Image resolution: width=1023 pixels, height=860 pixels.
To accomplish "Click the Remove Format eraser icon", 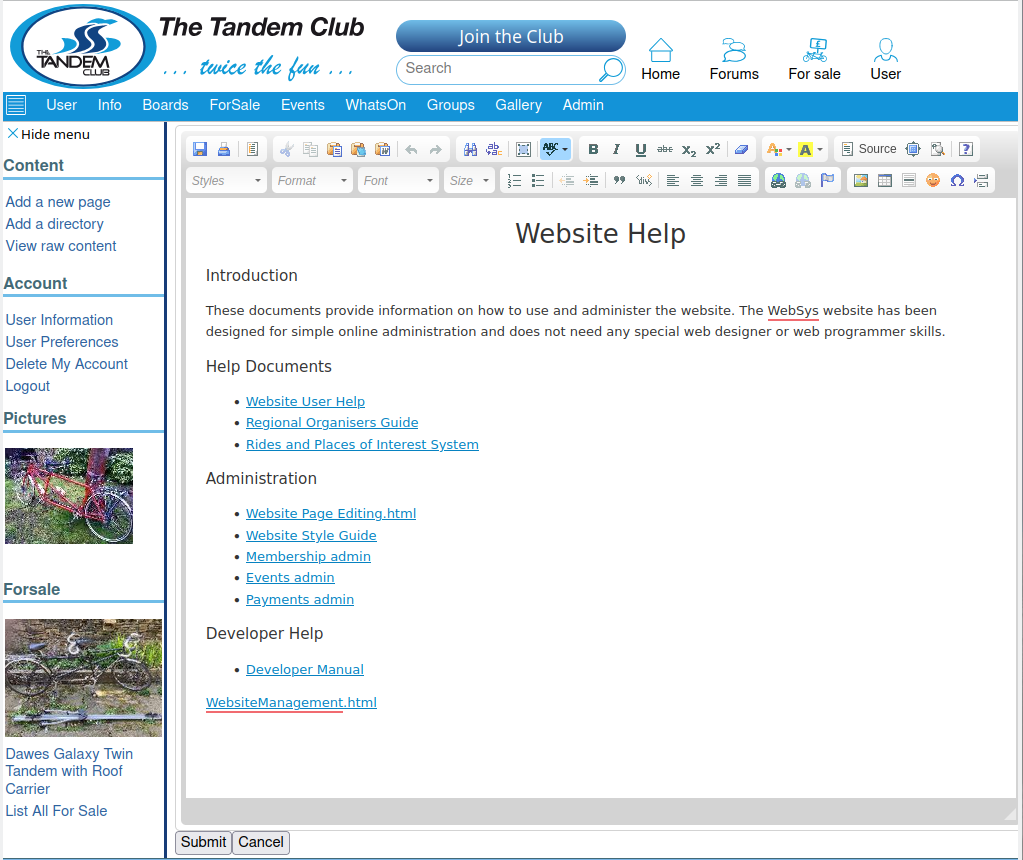I will pos(741,149).
